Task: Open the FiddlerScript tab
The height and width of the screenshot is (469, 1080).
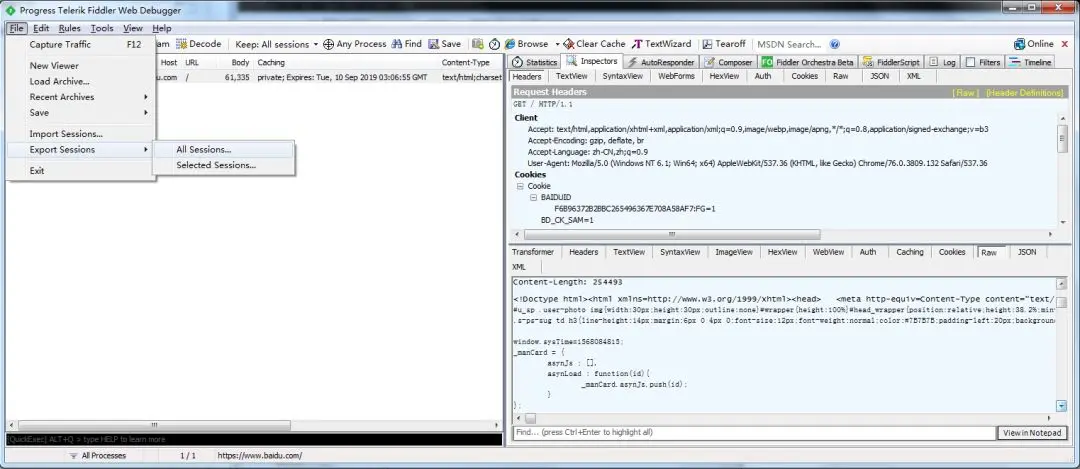Action: coord(890,62)
